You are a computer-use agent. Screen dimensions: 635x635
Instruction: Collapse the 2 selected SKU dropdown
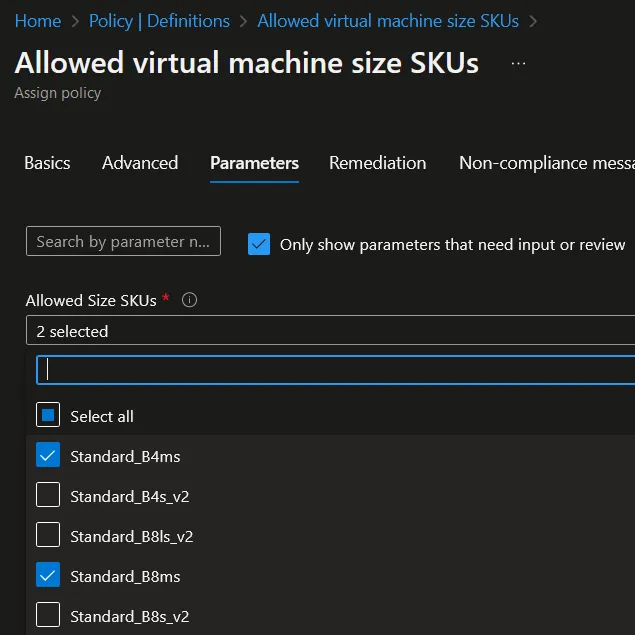click(x=330, y=331)
